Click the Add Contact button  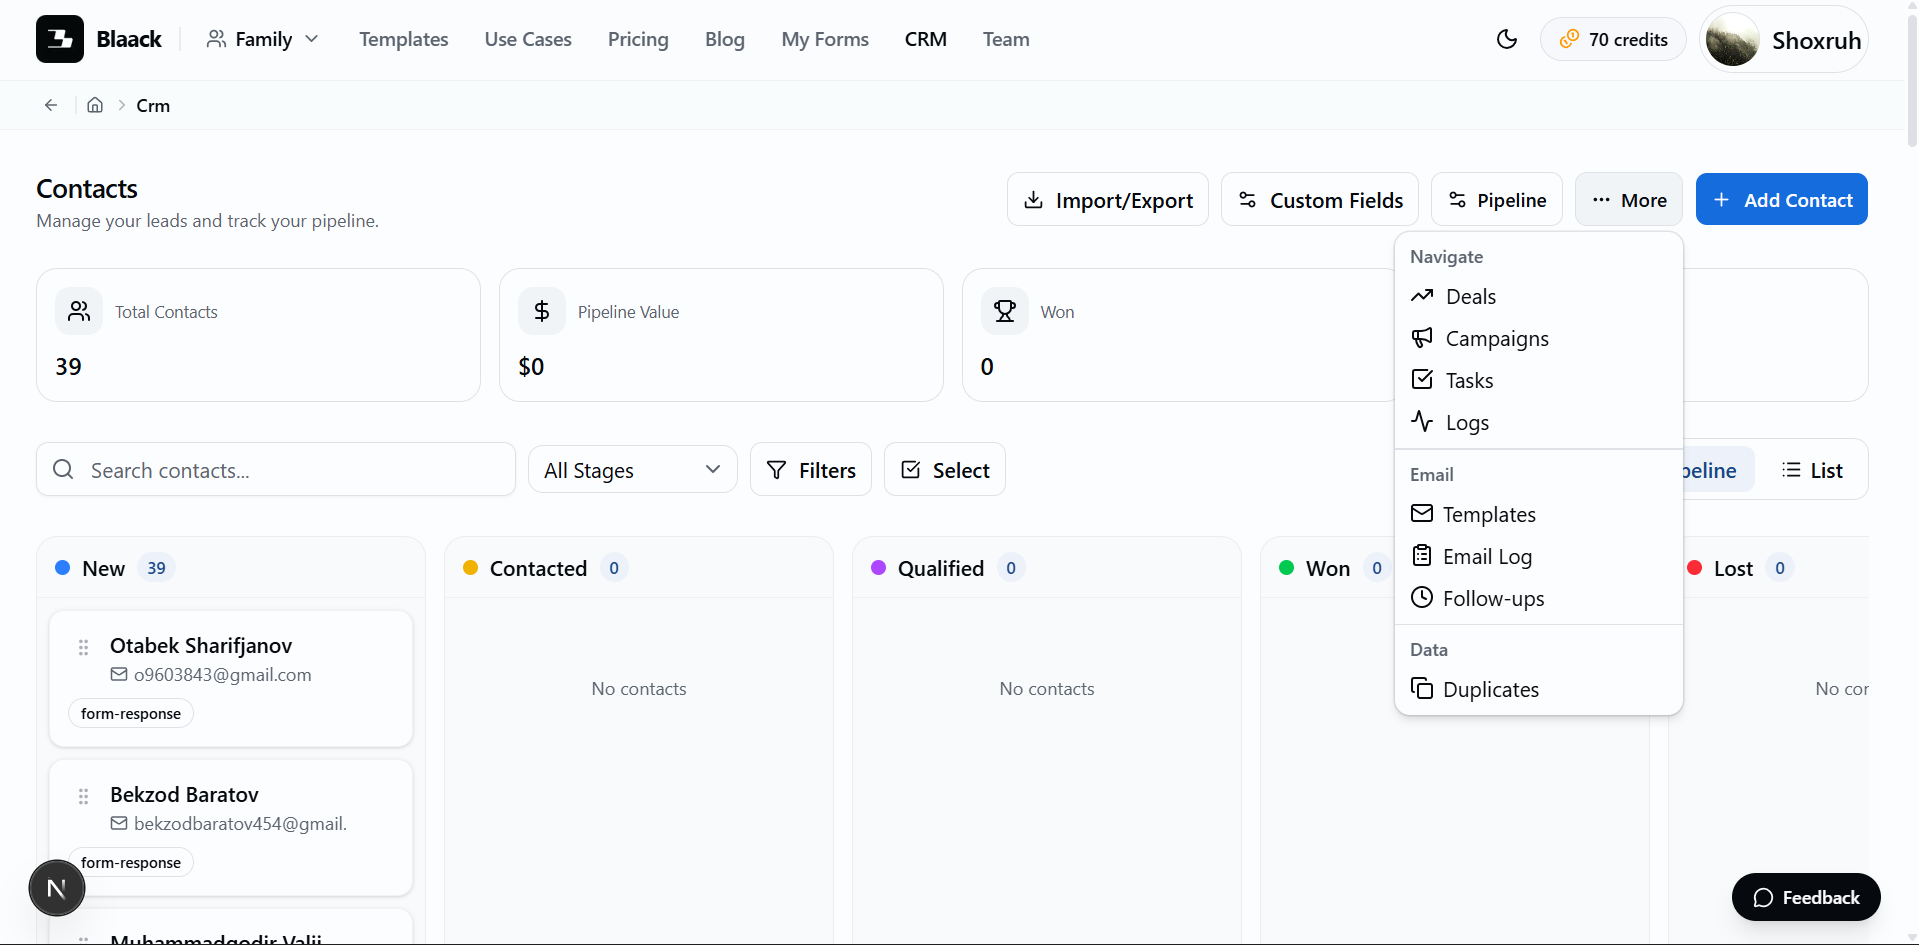[1782, 199]
